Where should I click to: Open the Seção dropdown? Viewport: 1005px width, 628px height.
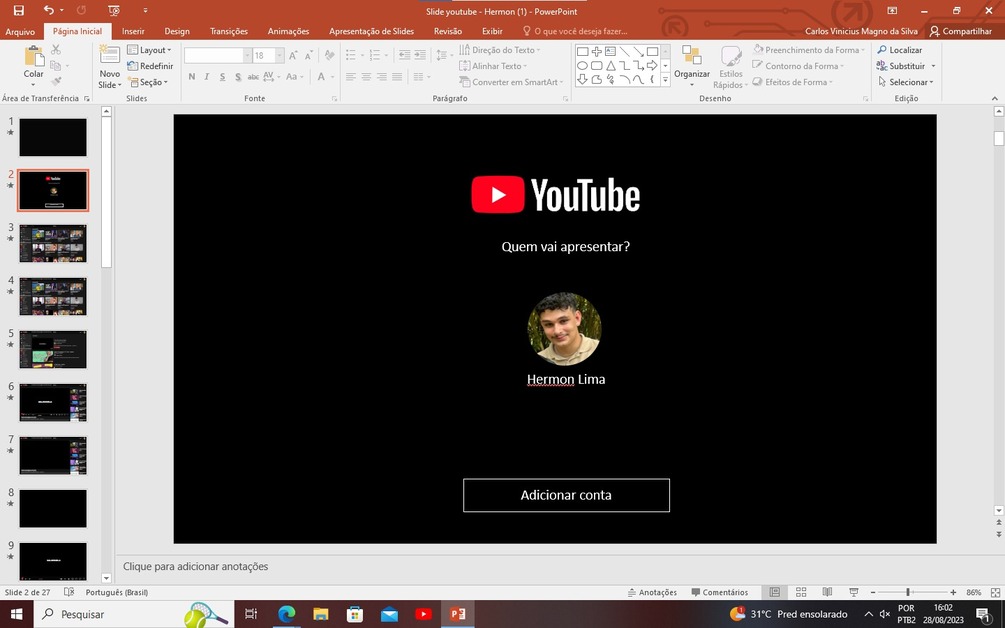(149, 82)
